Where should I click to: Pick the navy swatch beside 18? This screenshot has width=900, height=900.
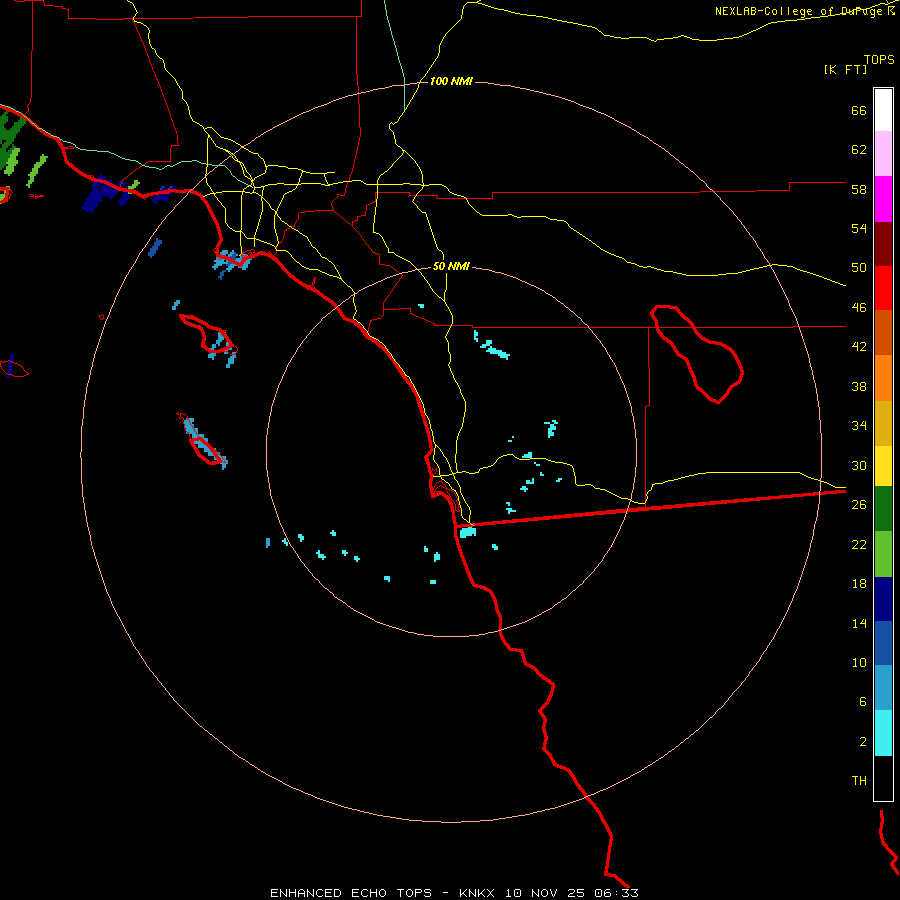click(883, 599)
